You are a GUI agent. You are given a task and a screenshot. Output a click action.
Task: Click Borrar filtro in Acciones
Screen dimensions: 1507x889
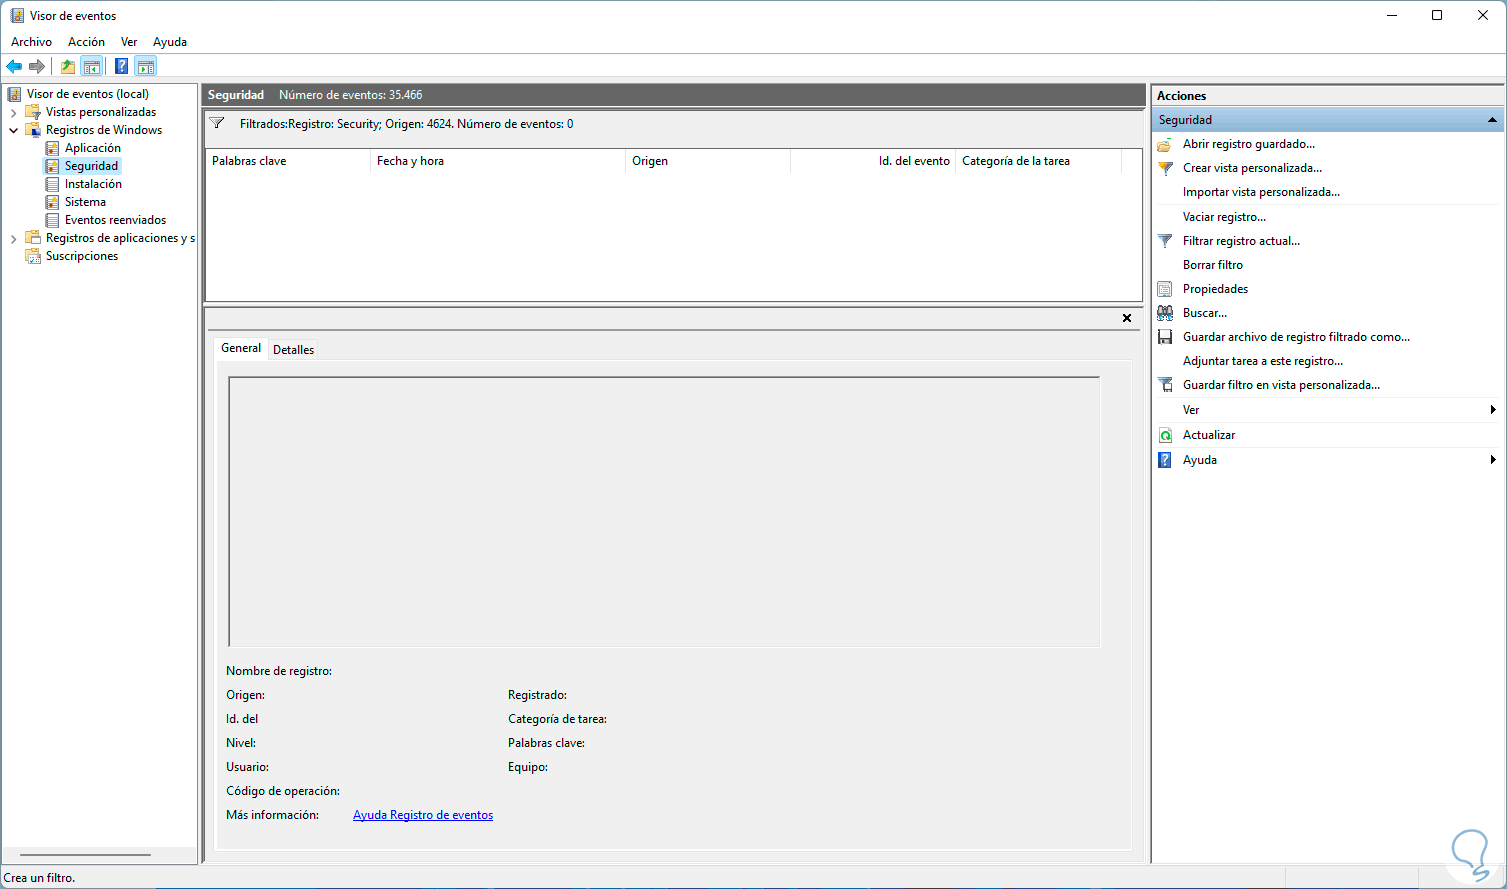(1213, 265)
